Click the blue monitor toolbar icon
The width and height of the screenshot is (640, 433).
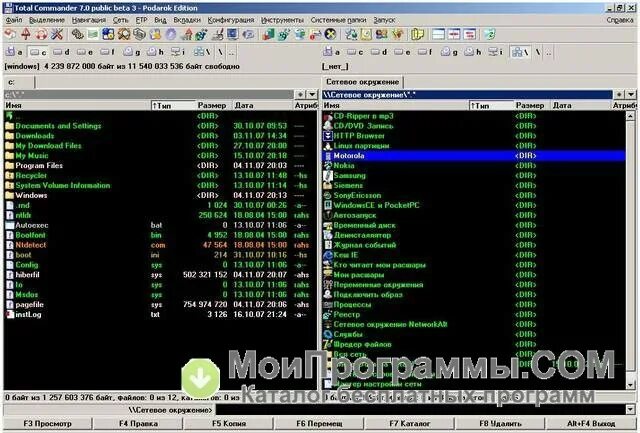tap(233, 35)
